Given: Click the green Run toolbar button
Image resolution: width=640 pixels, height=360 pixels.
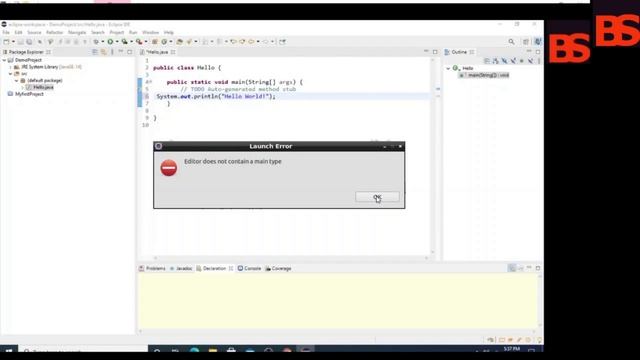Looking at the screenshot, I should pos(110,42).
